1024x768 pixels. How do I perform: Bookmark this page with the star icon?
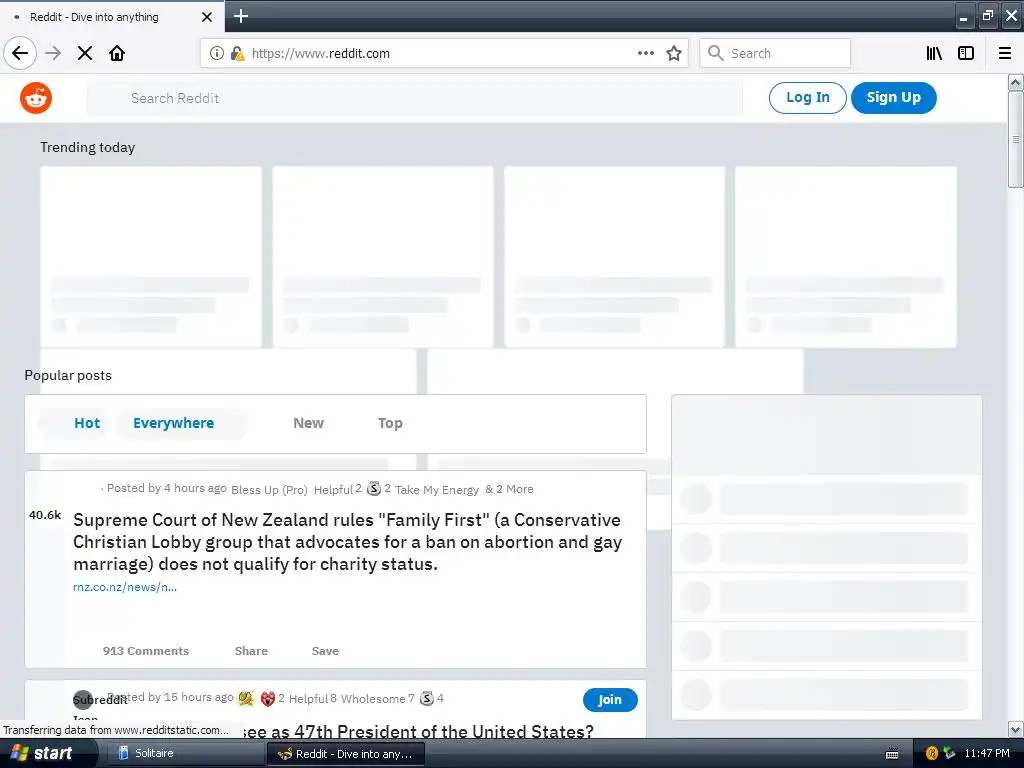click(x=674, y=53)
